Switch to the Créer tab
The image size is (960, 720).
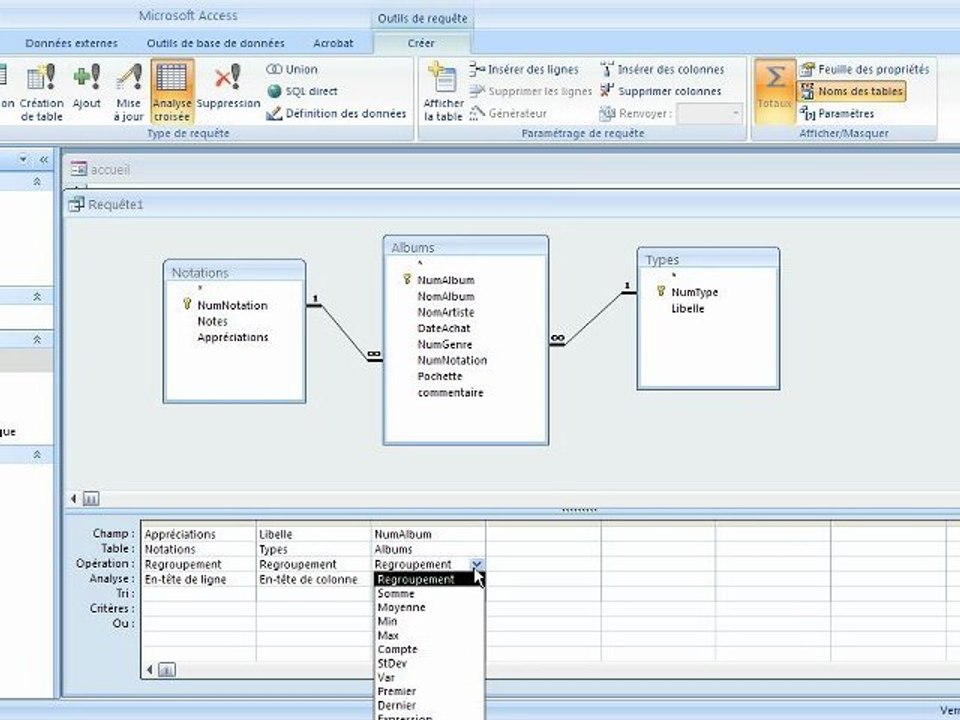tap(421, 43)
